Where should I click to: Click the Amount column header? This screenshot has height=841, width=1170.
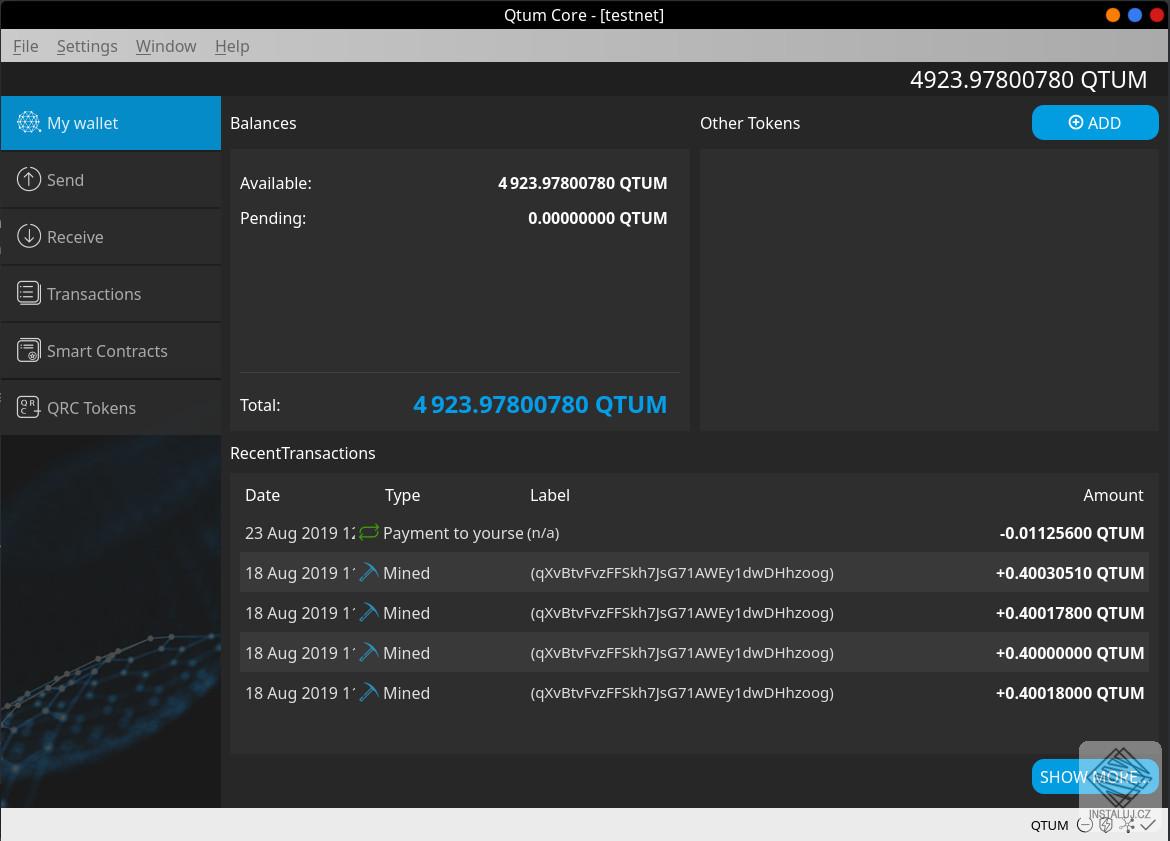(x=1113, y=495)
